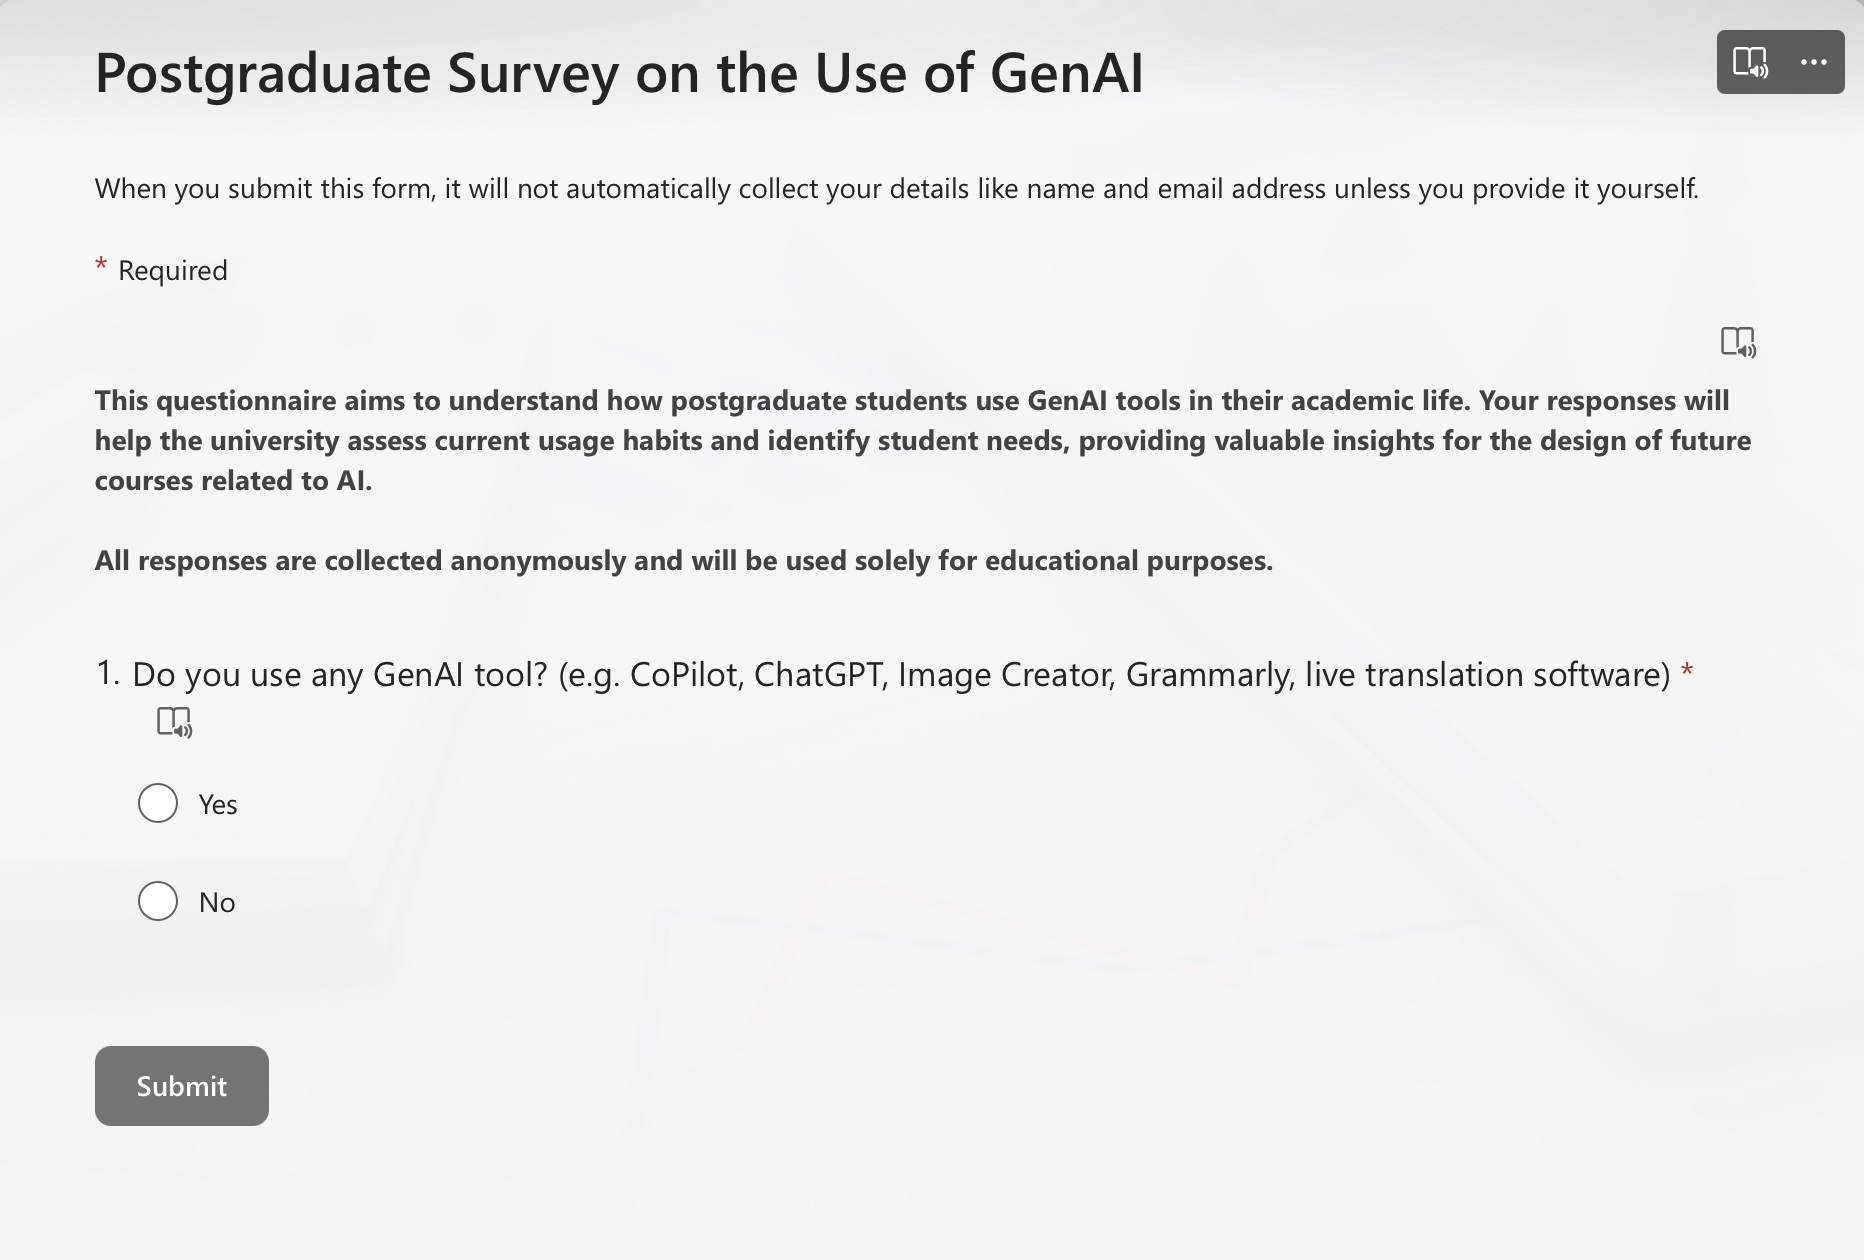
Task: Select the Yes radio button
Action: pyautogui.click(x=158, y=803)
